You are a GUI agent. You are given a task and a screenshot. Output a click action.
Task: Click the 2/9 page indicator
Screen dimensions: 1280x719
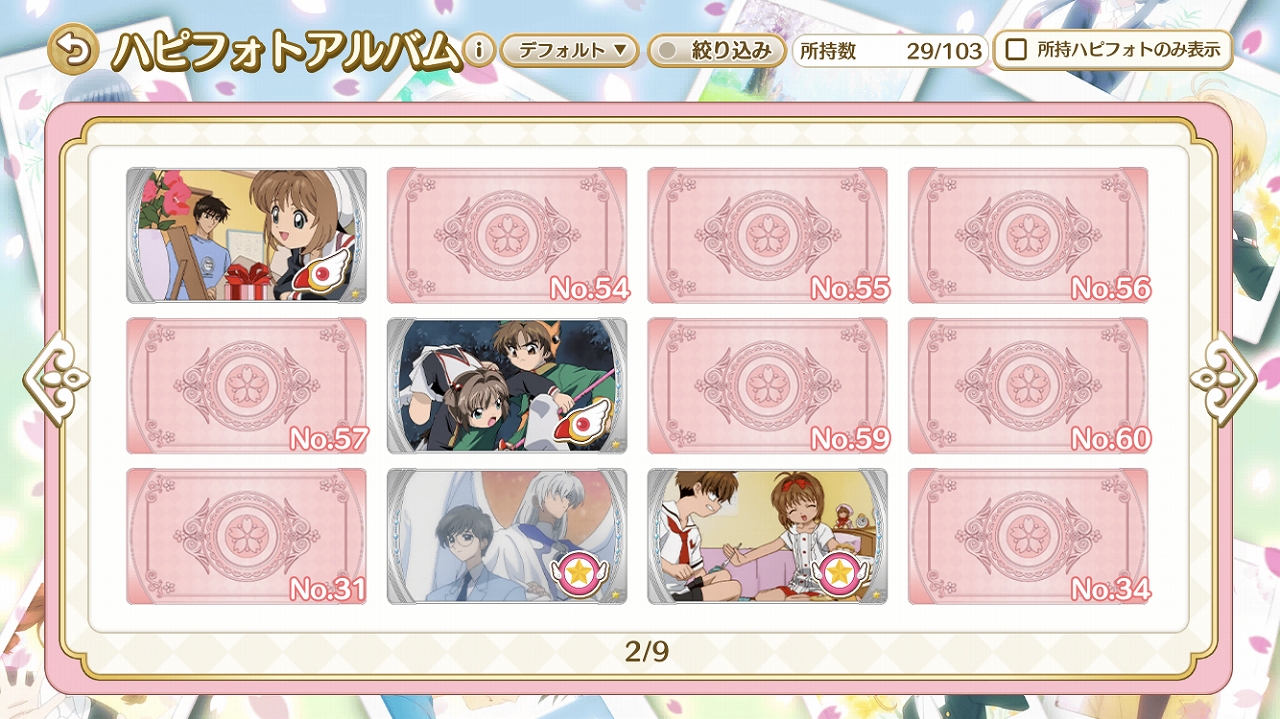pyautogui.click(x=647, y=652)
